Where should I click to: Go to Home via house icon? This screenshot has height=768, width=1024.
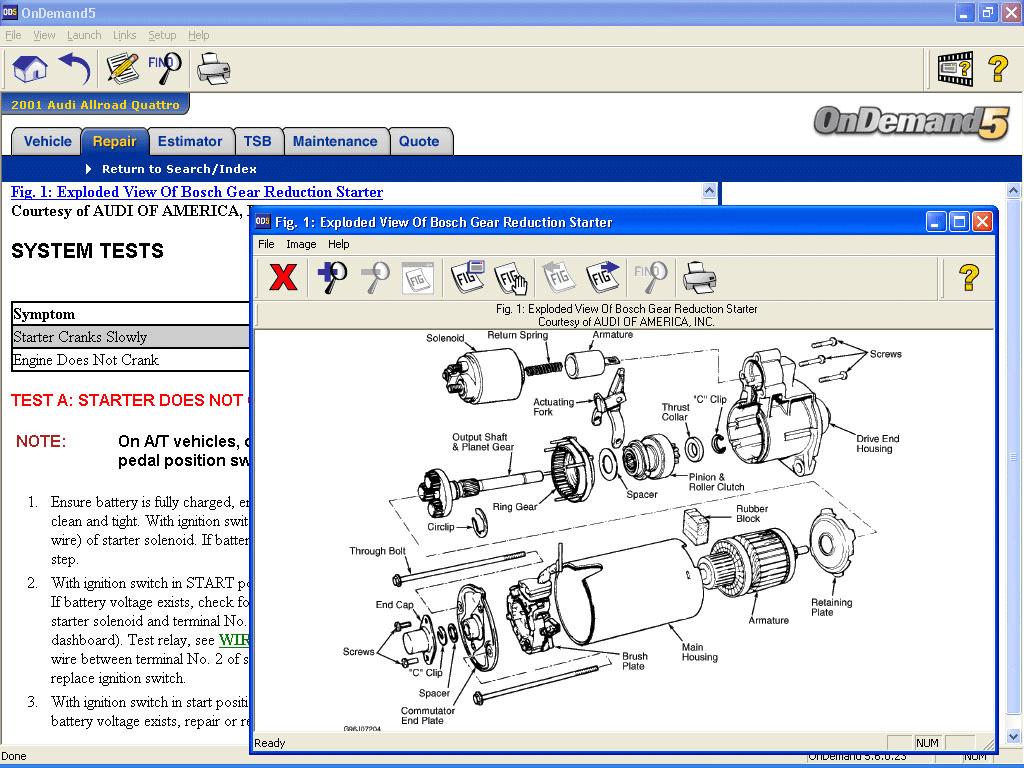pos(30,69)
